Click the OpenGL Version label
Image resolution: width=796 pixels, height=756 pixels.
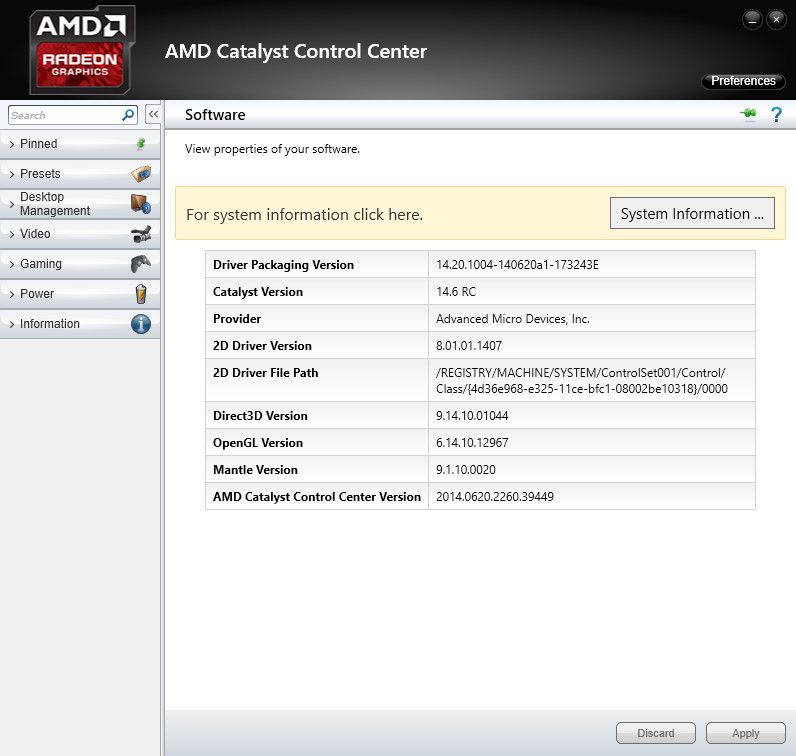point(258,443)
